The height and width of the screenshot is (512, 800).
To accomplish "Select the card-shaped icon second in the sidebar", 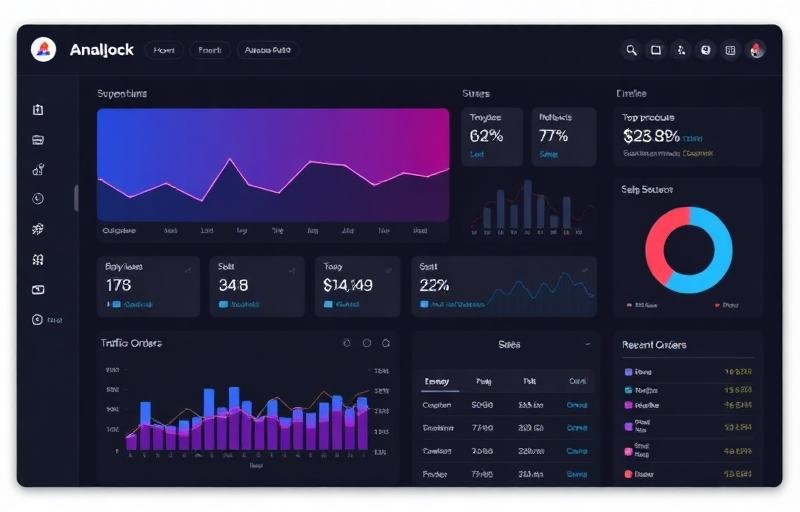I will (38, 140).
